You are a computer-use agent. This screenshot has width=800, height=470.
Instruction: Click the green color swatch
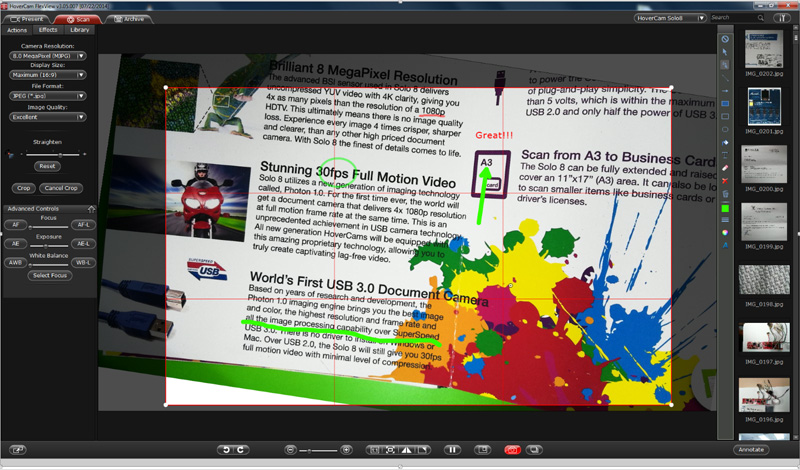(725, 208)
